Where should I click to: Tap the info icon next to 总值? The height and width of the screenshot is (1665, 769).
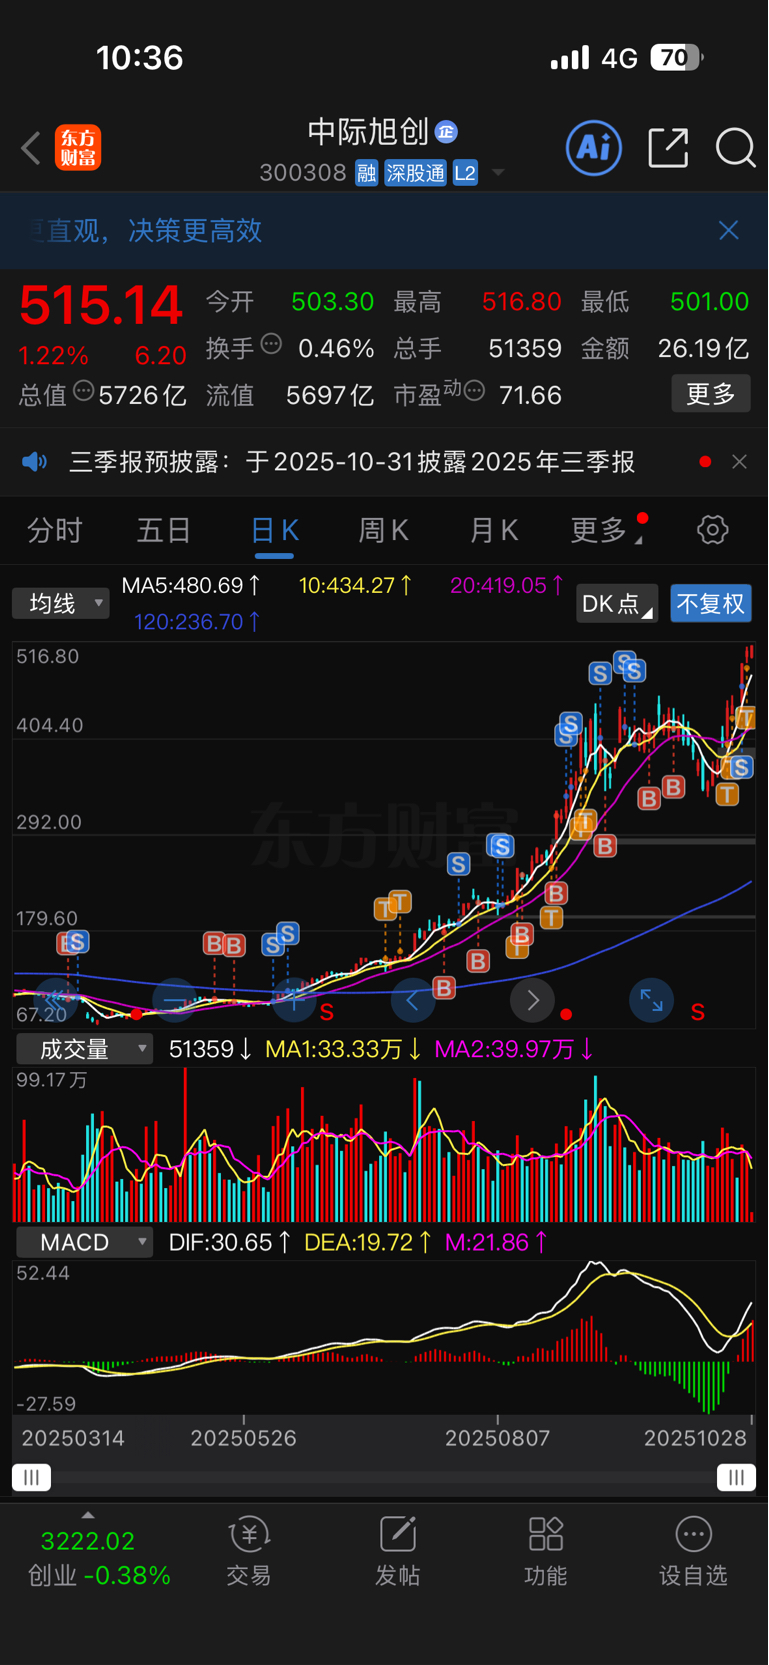(x=83, y=391)
